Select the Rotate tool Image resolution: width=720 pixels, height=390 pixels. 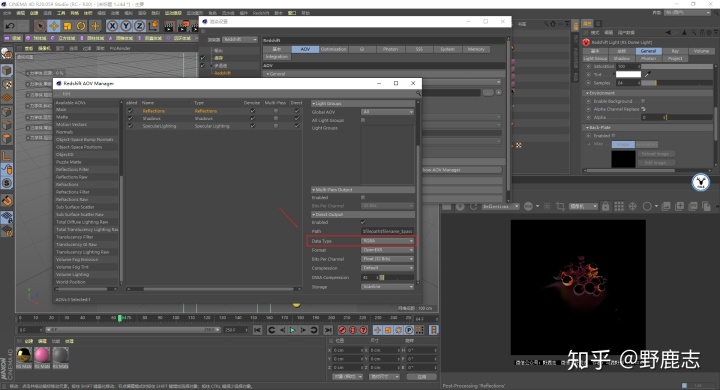[81, 26]
